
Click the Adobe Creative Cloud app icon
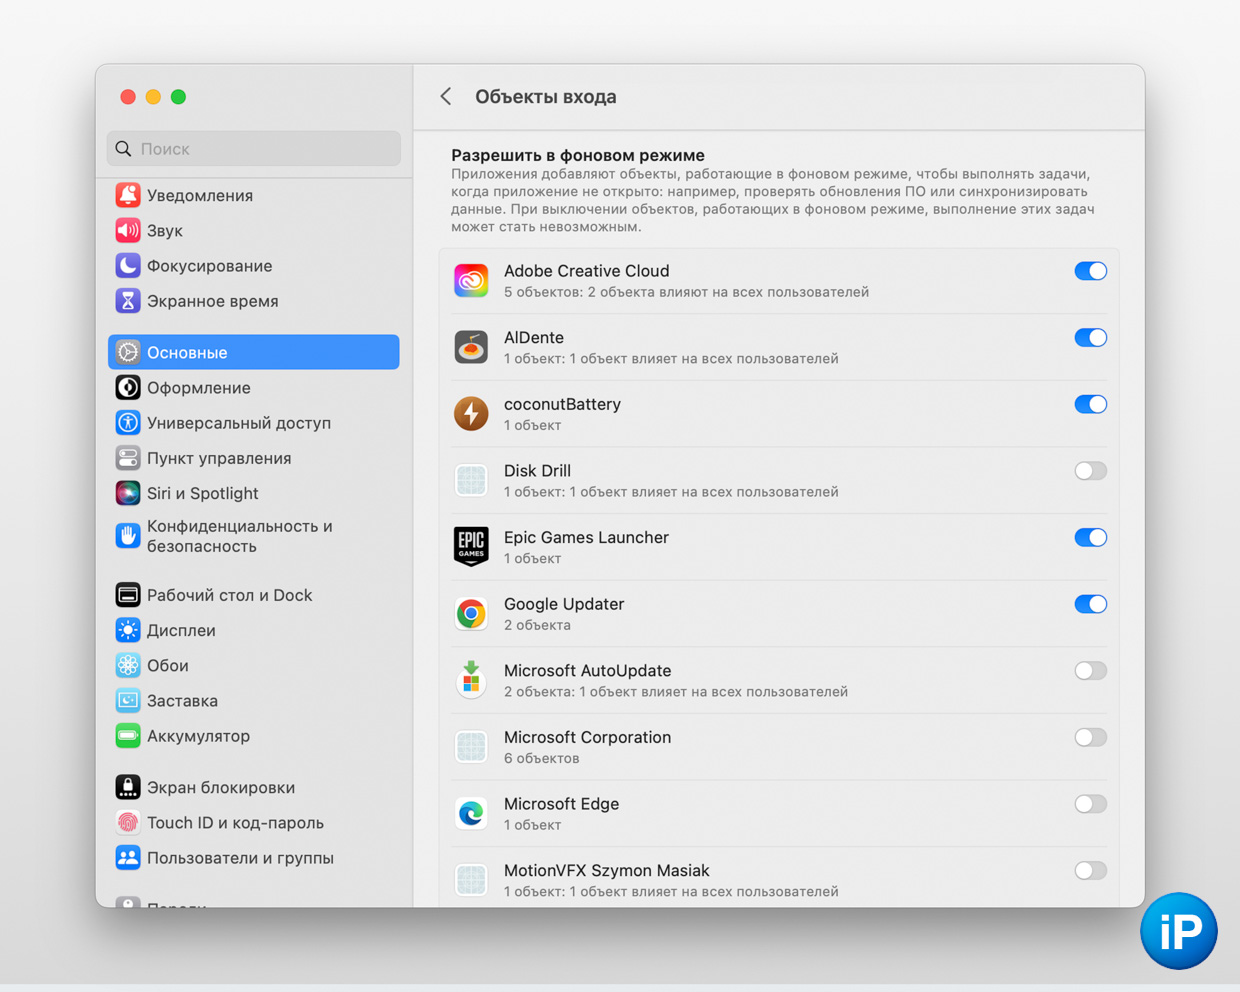click(471, 281)
